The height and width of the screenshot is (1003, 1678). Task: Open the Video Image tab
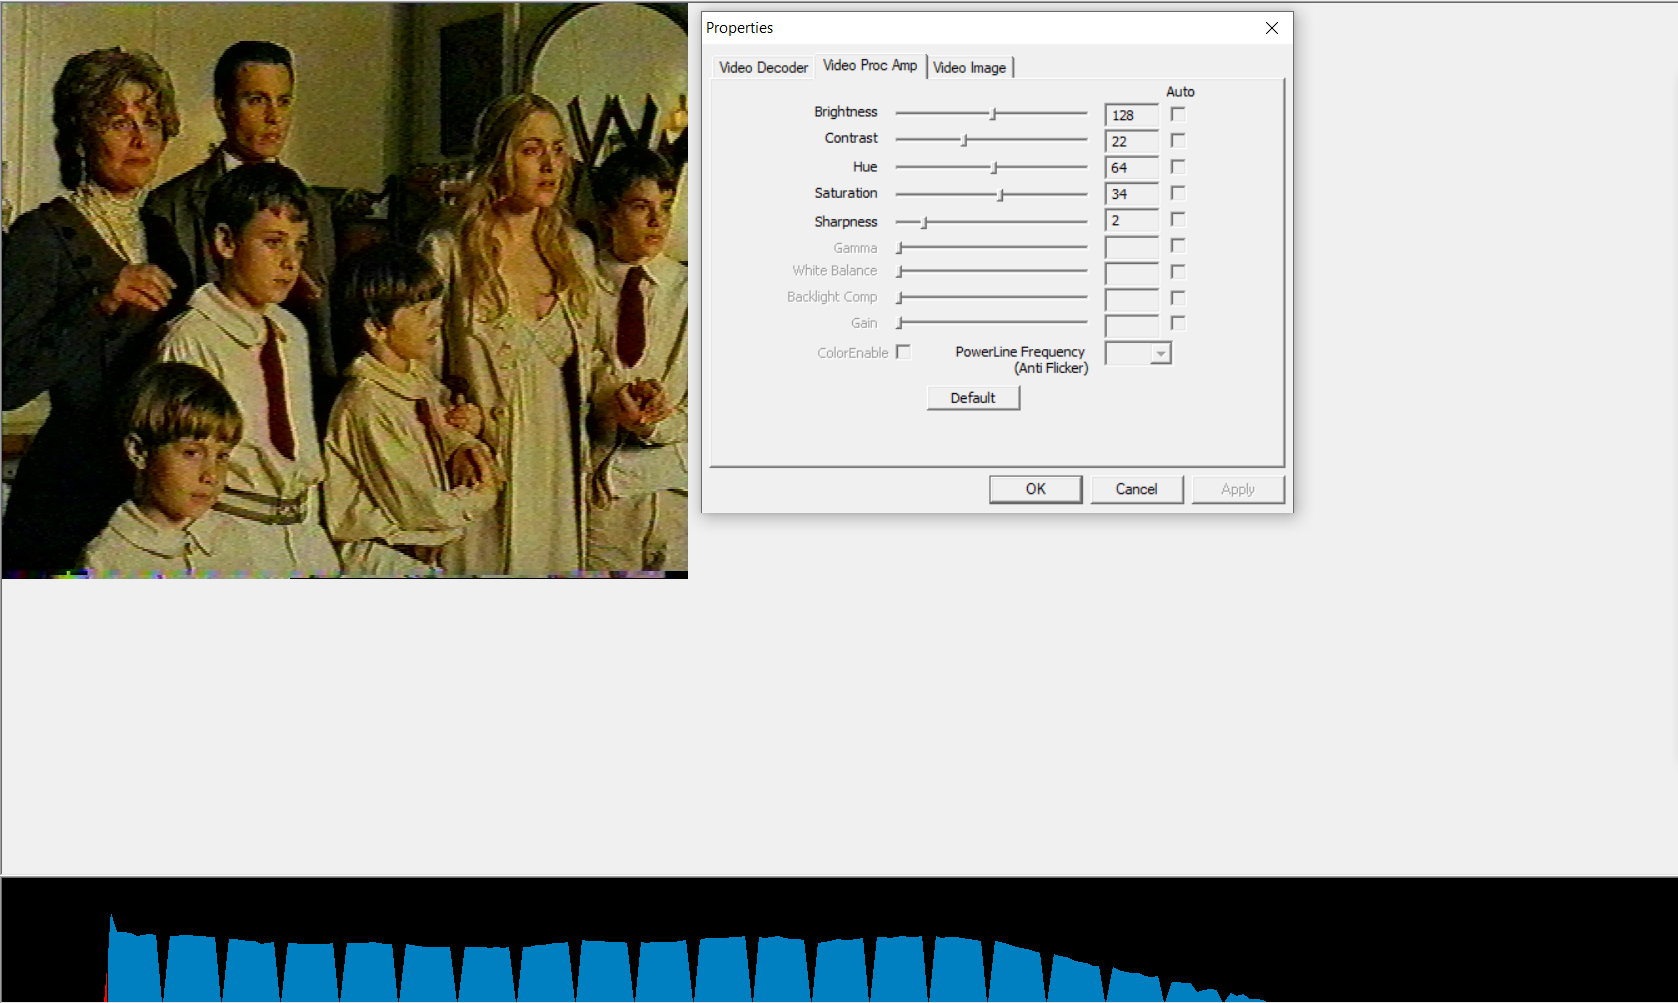click(970, 67)
